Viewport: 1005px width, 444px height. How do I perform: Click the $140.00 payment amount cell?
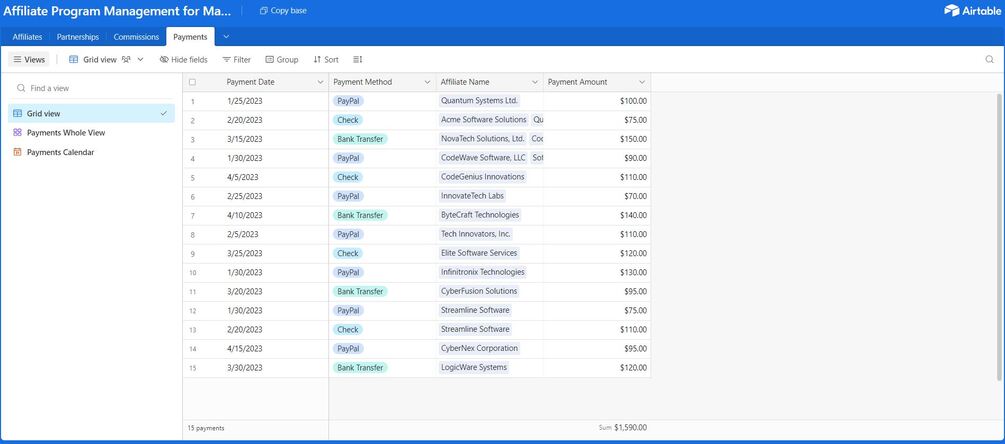point(633,215)
